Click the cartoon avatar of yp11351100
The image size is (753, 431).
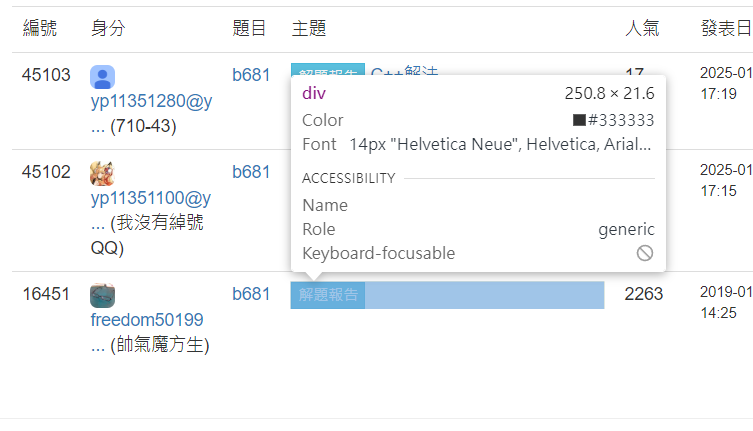pyautogui.click(x=102, y=174)
